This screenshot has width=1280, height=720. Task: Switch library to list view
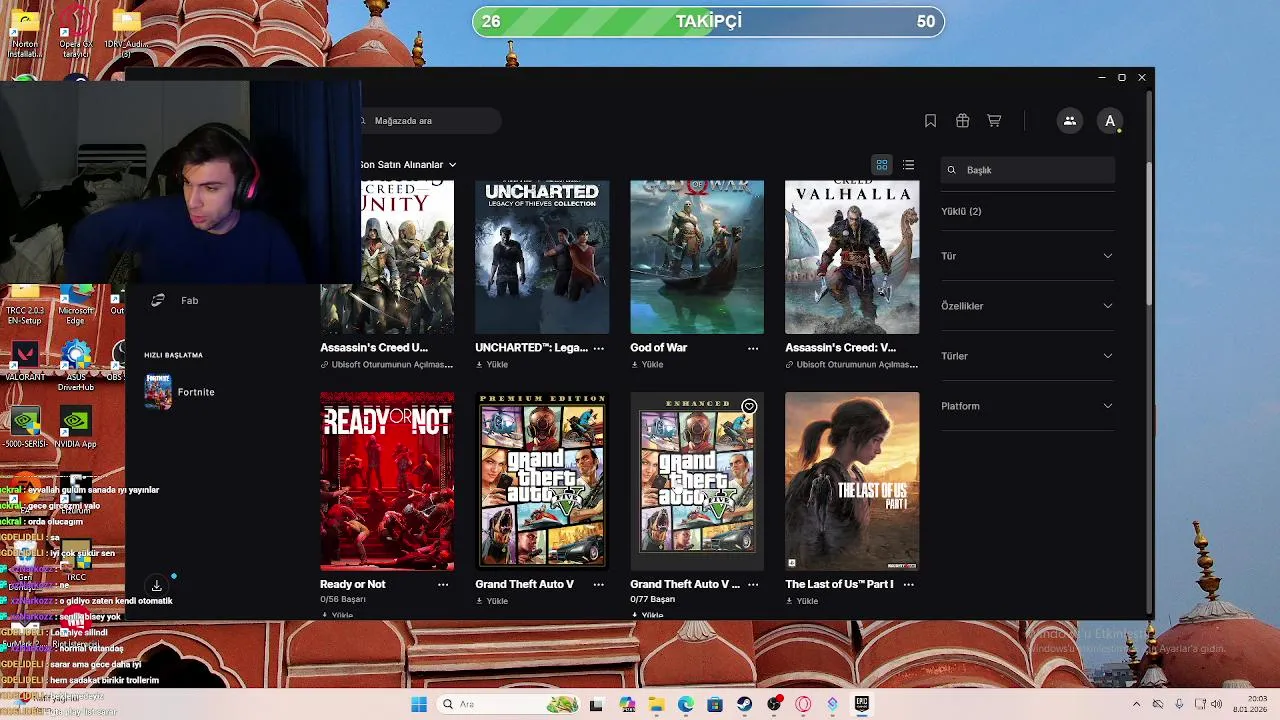[908, 165]
